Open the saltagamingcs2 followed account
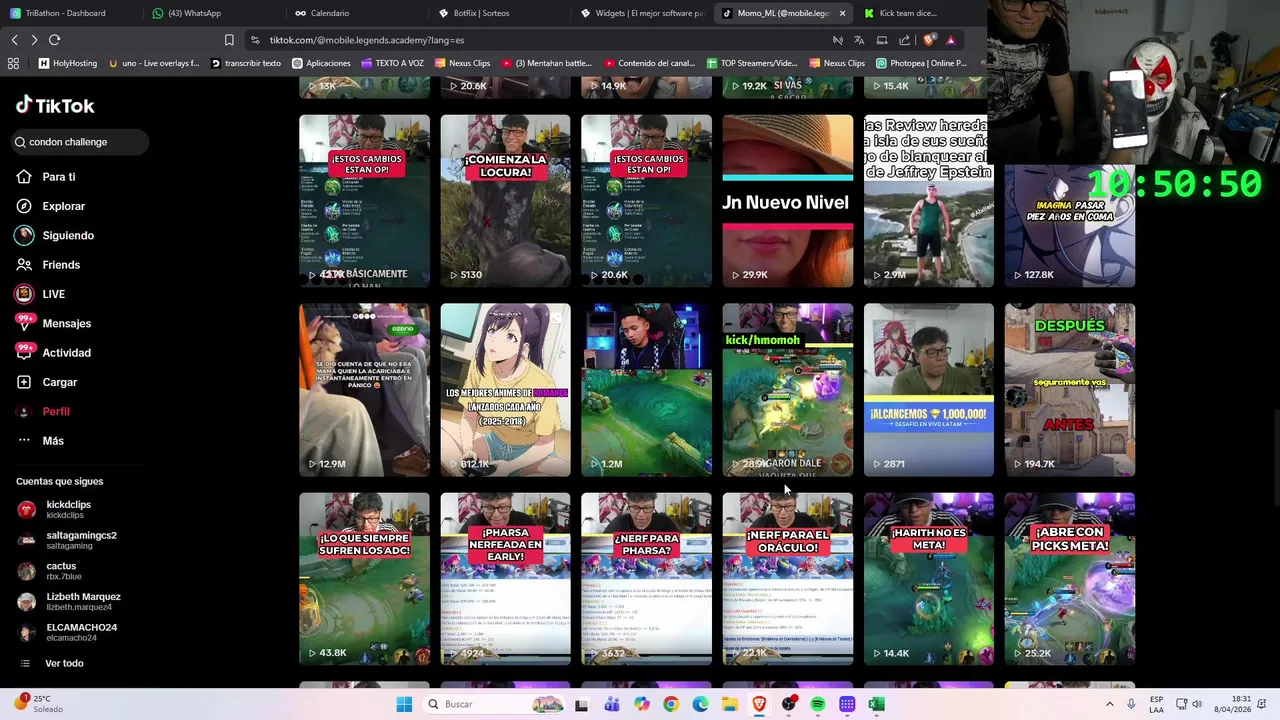 [x=67, y=540]
